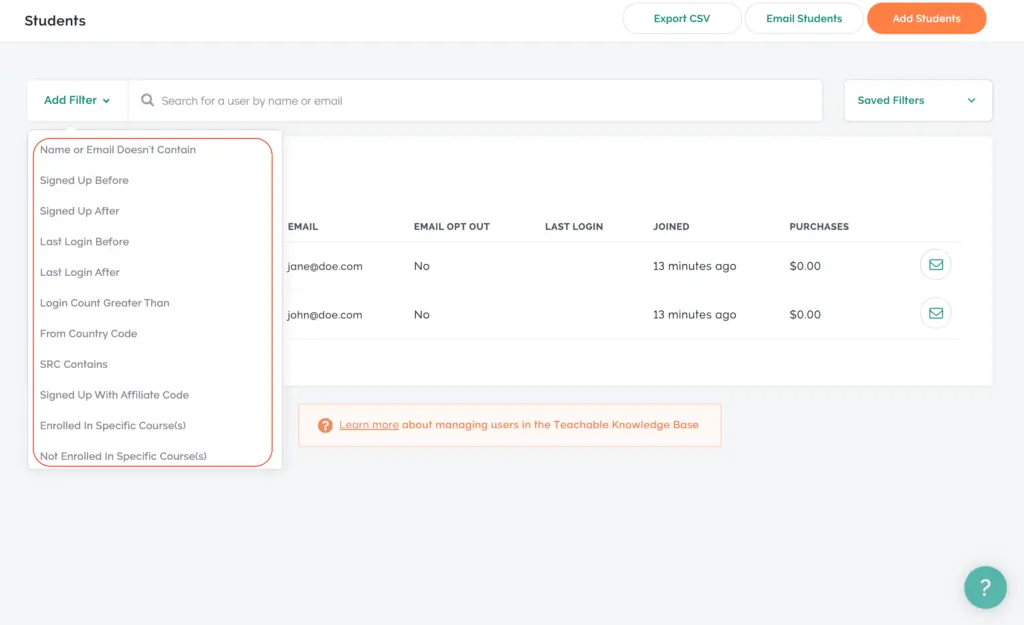The height and width of the screenshot is (625, 1024).
Task: Open the 'Learn more' knowledge base link
Action: 369,425
